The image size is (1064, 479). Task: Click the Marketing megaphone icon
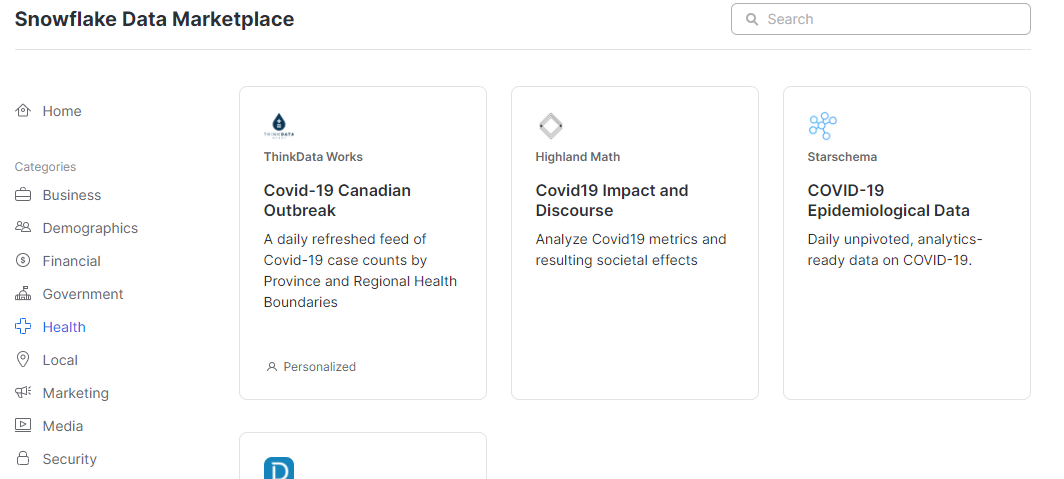point(23,393)
